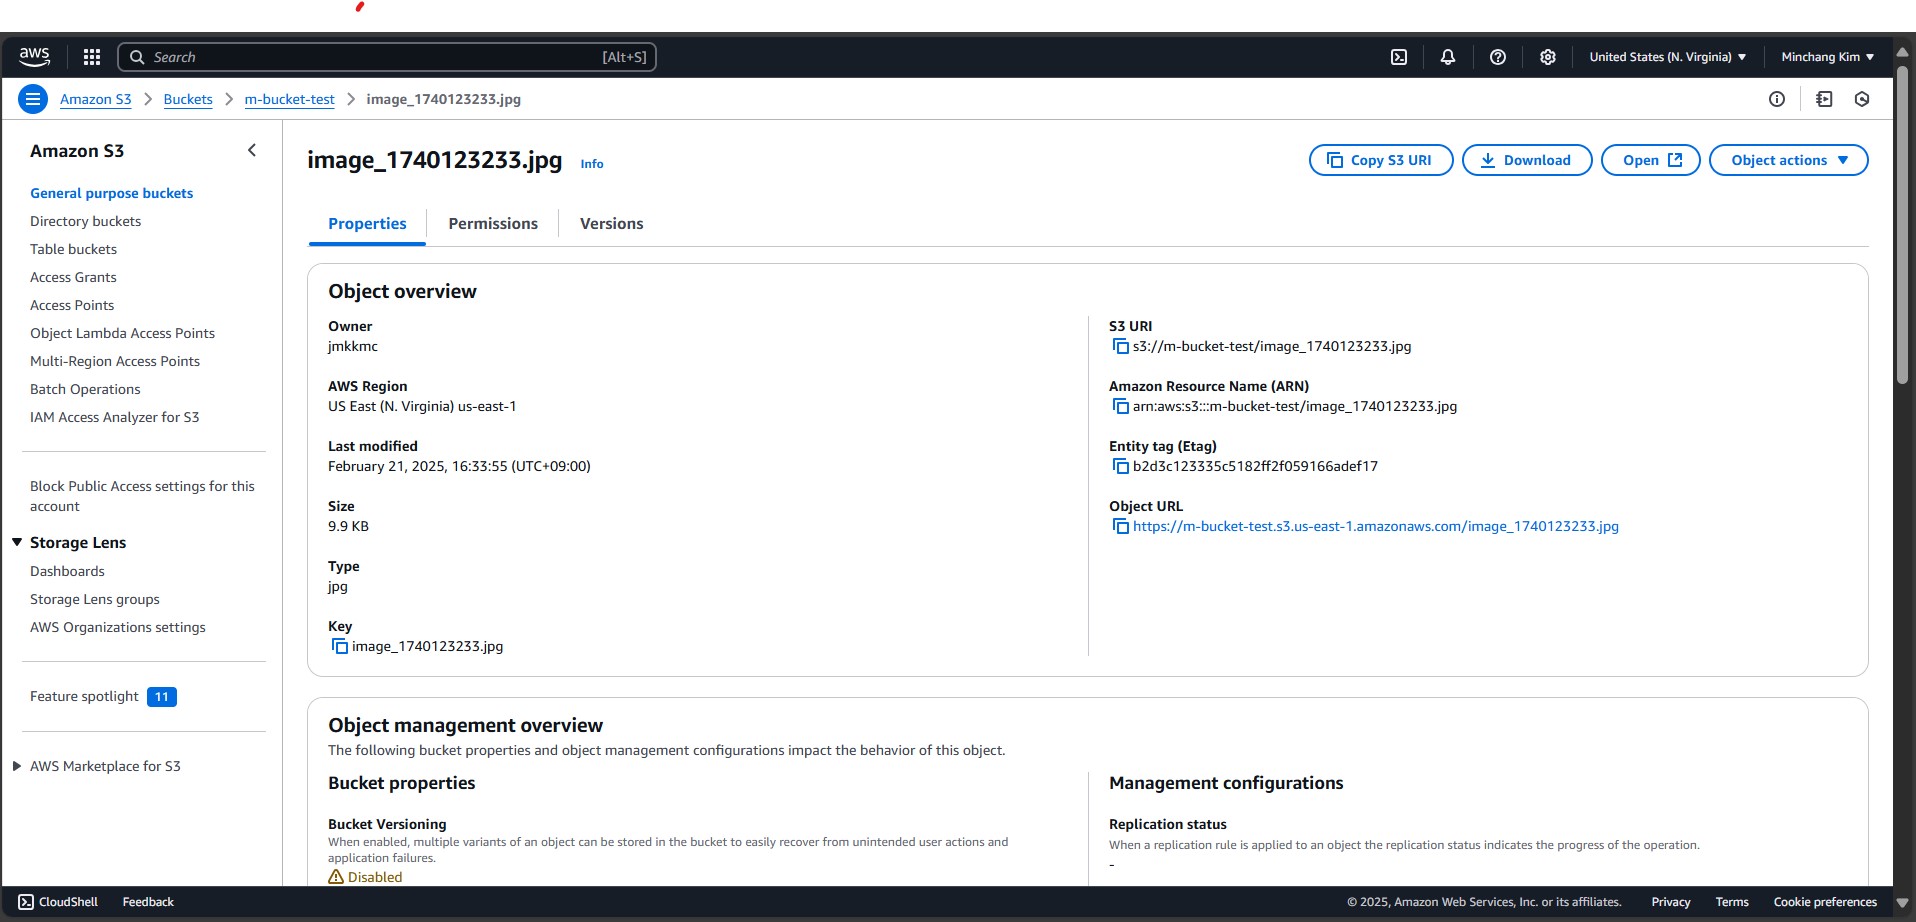
Task: Open Batch Operations in sidebar
Action: pyautogui.click(x=85, y=389)
